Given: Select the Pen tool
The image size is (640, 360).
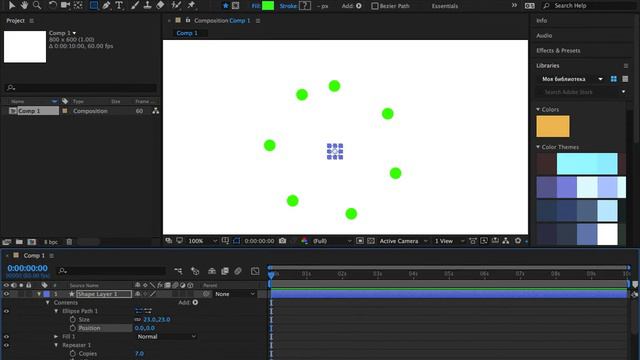Looking at the screenshot, I should pyautogui.click(x=107, y=5).
